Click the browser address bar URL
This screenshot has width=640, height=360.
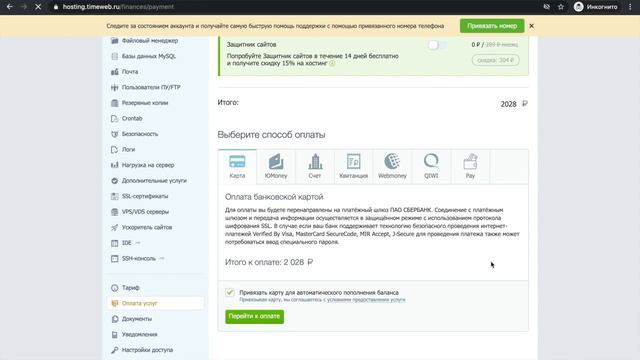[118, 7]
